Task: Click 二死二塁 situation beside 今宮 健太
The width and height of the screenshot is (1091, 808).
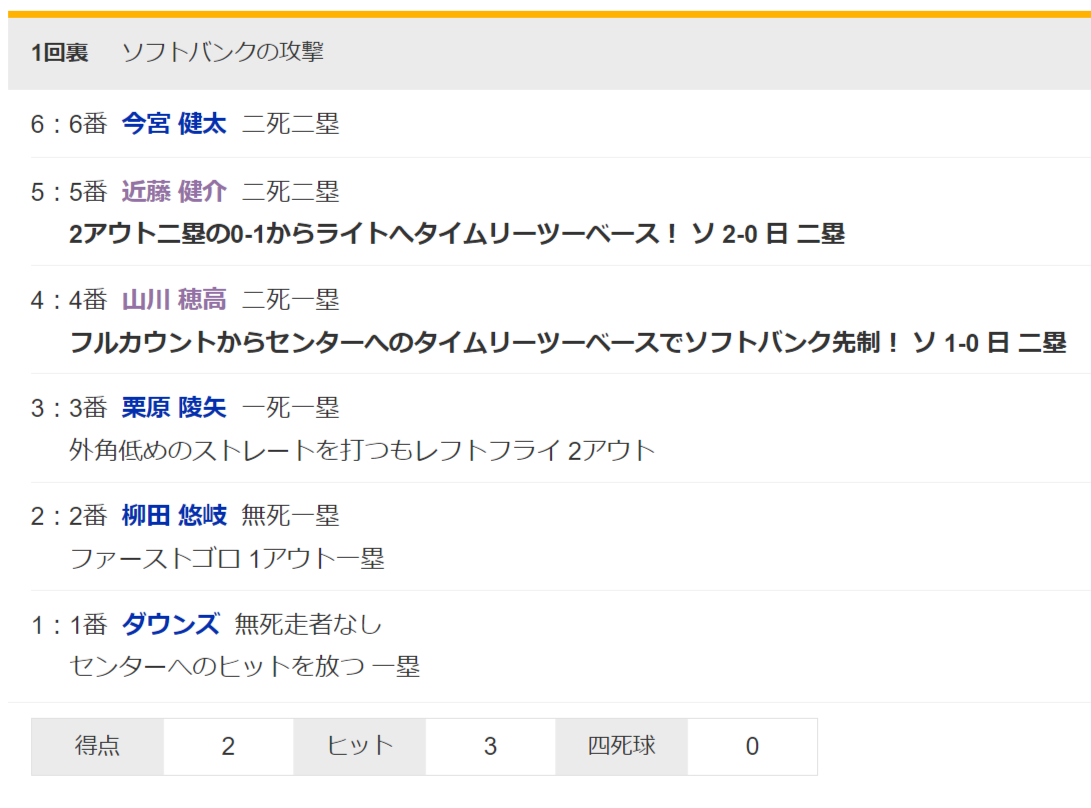Action: tap(290, 124)
